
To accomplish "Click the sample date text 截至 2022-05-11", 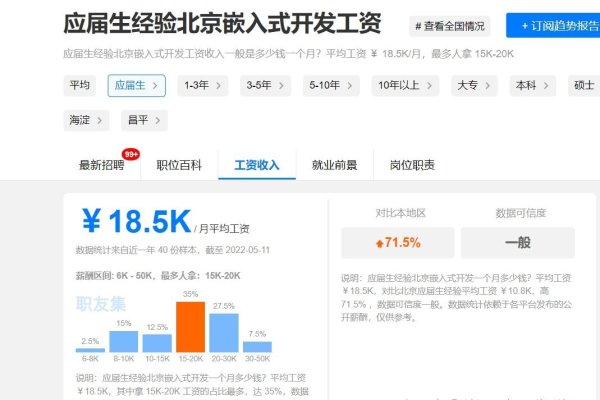I will (x=238, y=250).
